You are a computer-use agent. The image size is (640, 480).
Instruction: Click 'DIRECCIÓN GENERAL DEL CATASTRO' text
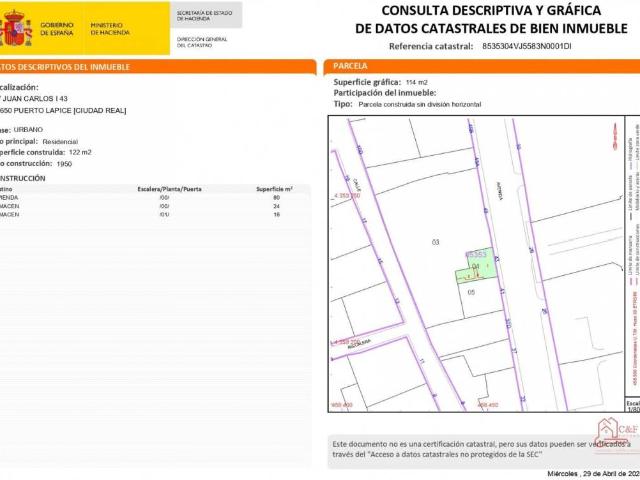[x=202, y=42]
